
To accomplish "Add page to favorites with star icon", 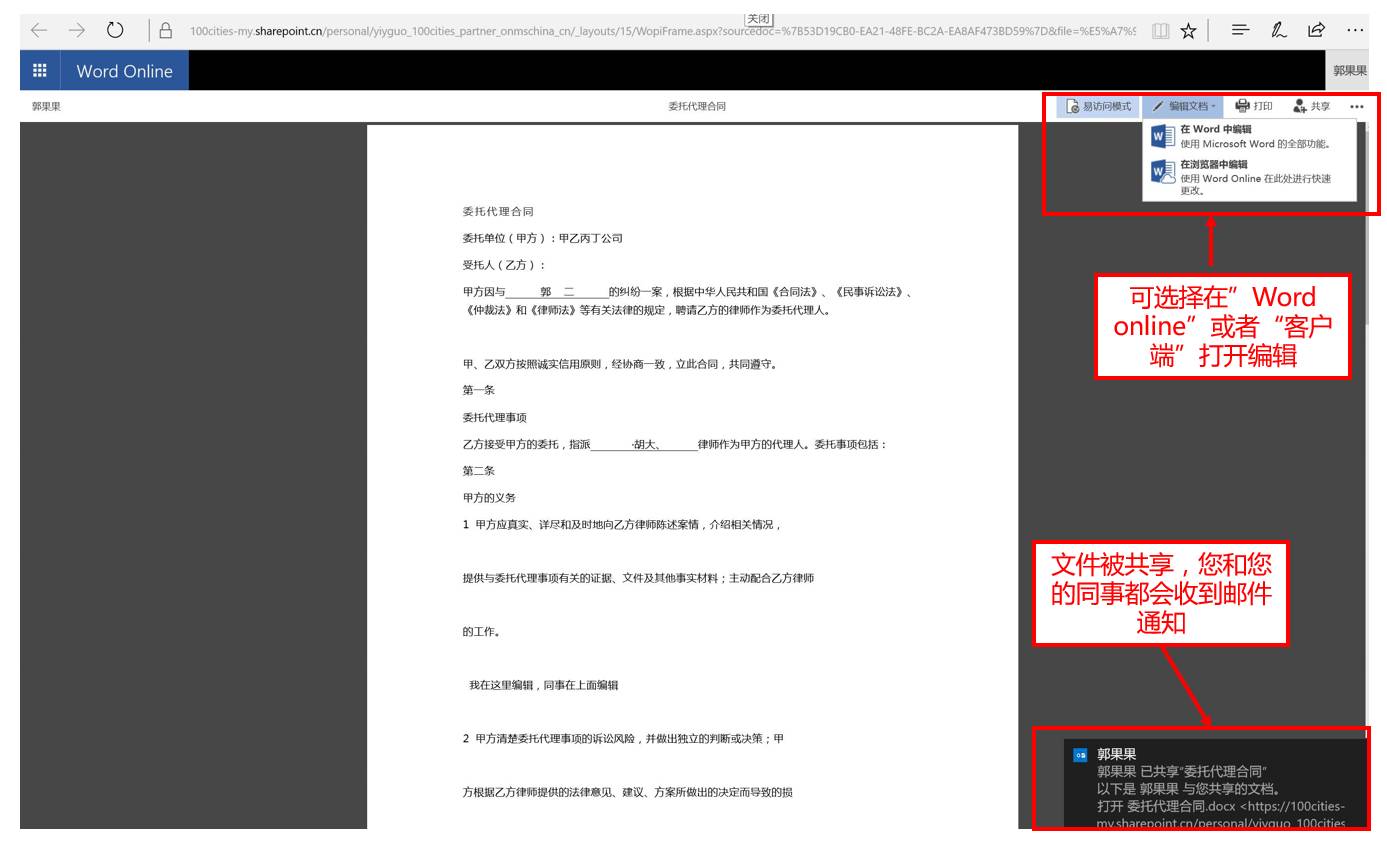I will (1188, 31).
